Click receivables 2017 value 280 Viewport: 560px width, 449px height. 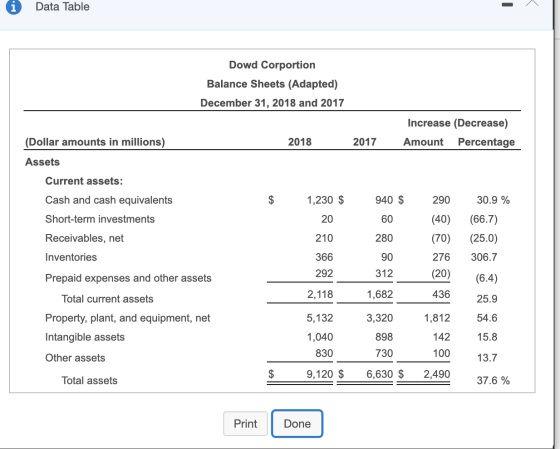tap(384, 238)
